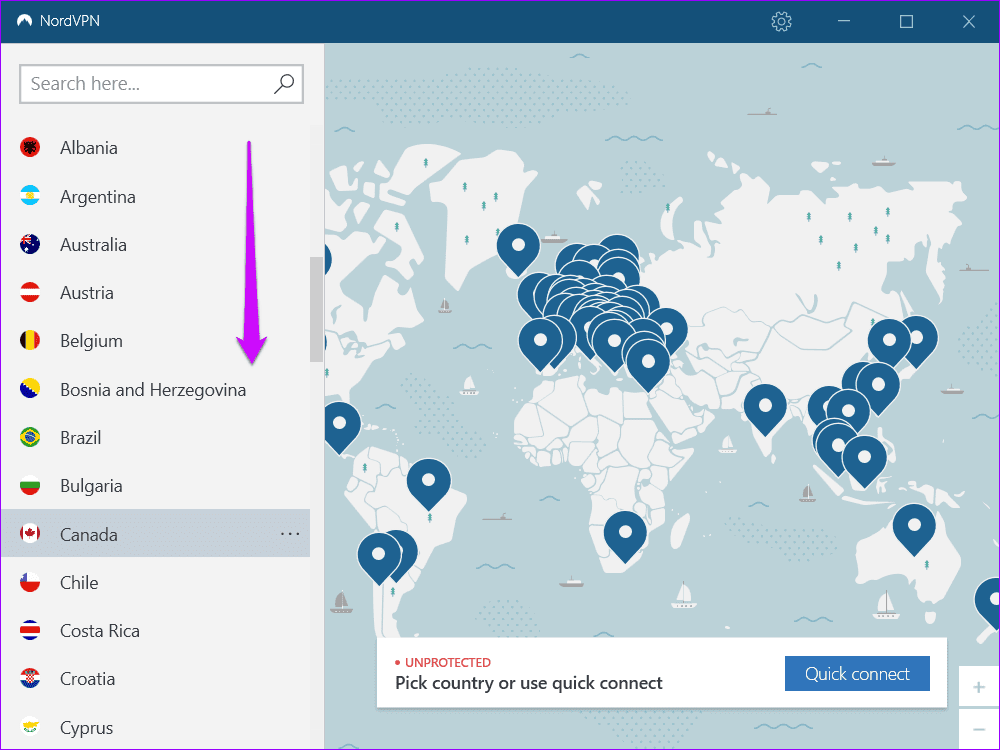Select the India map pin
The image size is (1000, 750).
[x=765, y=408]
